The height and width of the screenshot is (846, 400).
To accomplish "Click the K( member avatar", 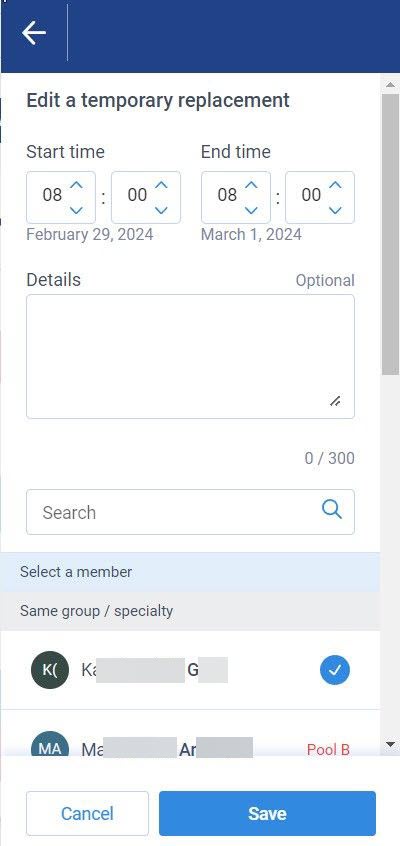I will (x=50, y=670).
